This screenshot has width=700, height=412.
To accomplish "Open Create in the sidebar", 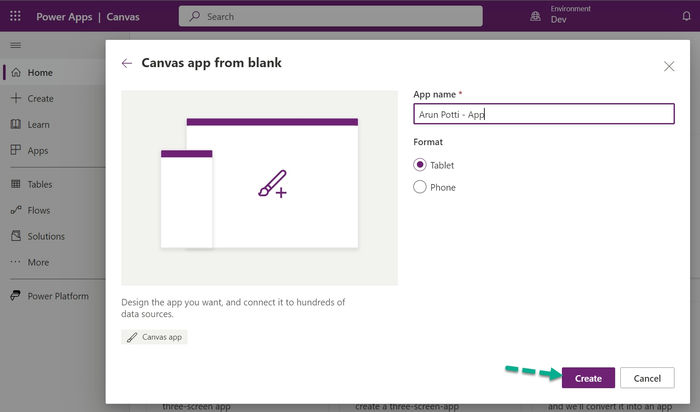I will 54,98.
